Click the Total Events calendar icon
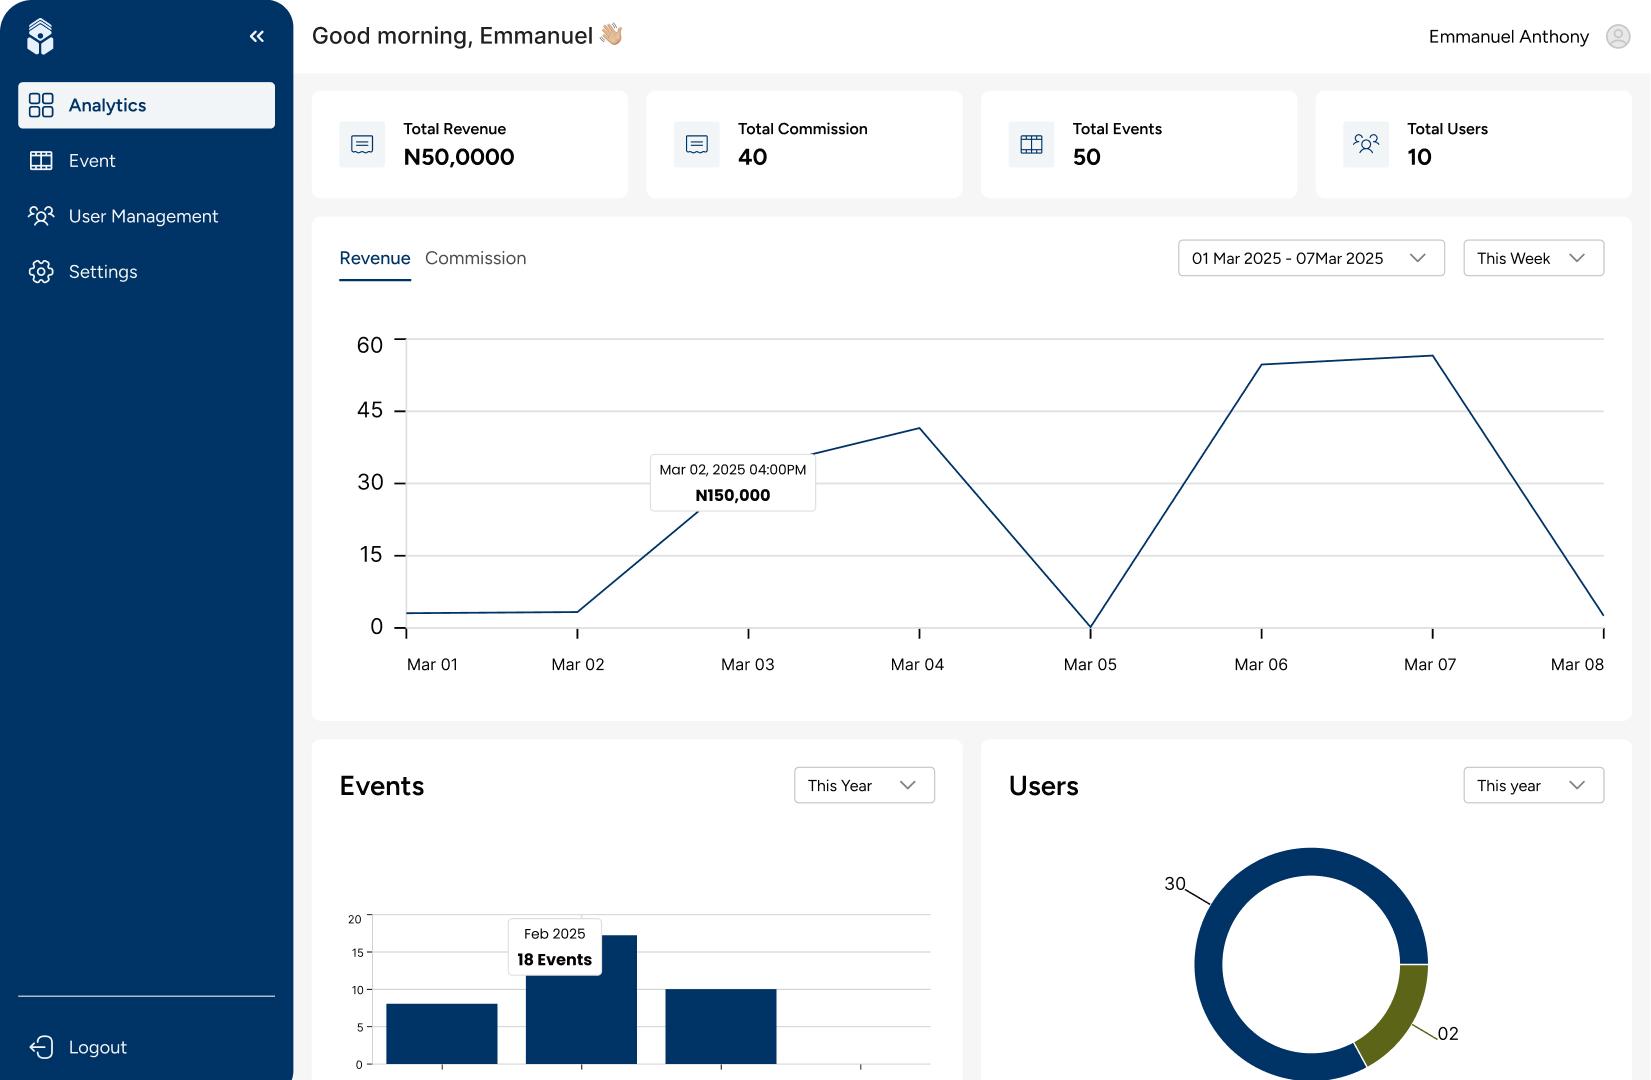Screen dimensions: 1651x1080 pyautogui.click(x=1030, y=143)
